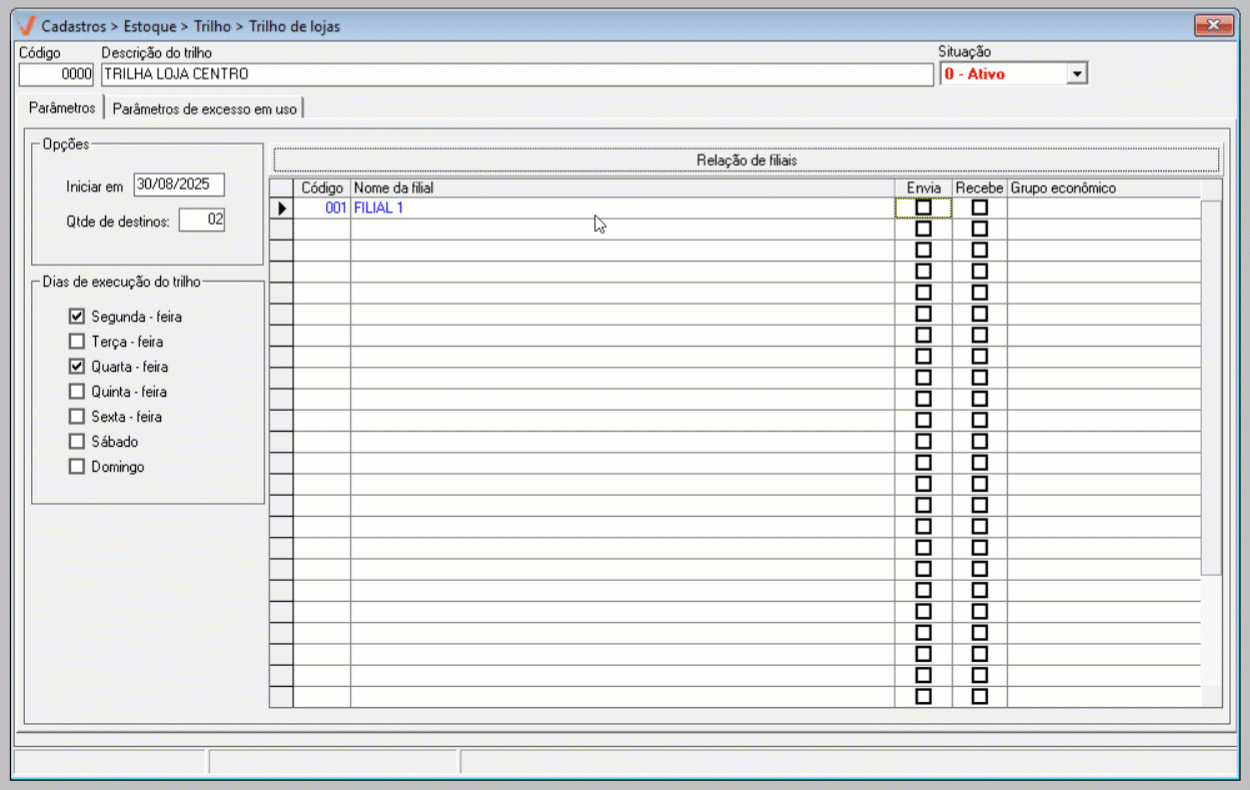This screenshot has height=790, width=1250.
Task: Edit the Descrição do trilho field
Action: 517,74
